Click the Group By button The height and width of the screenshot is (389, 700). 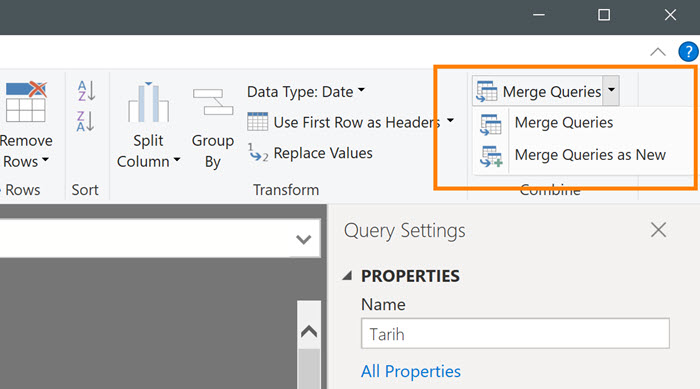213,129
